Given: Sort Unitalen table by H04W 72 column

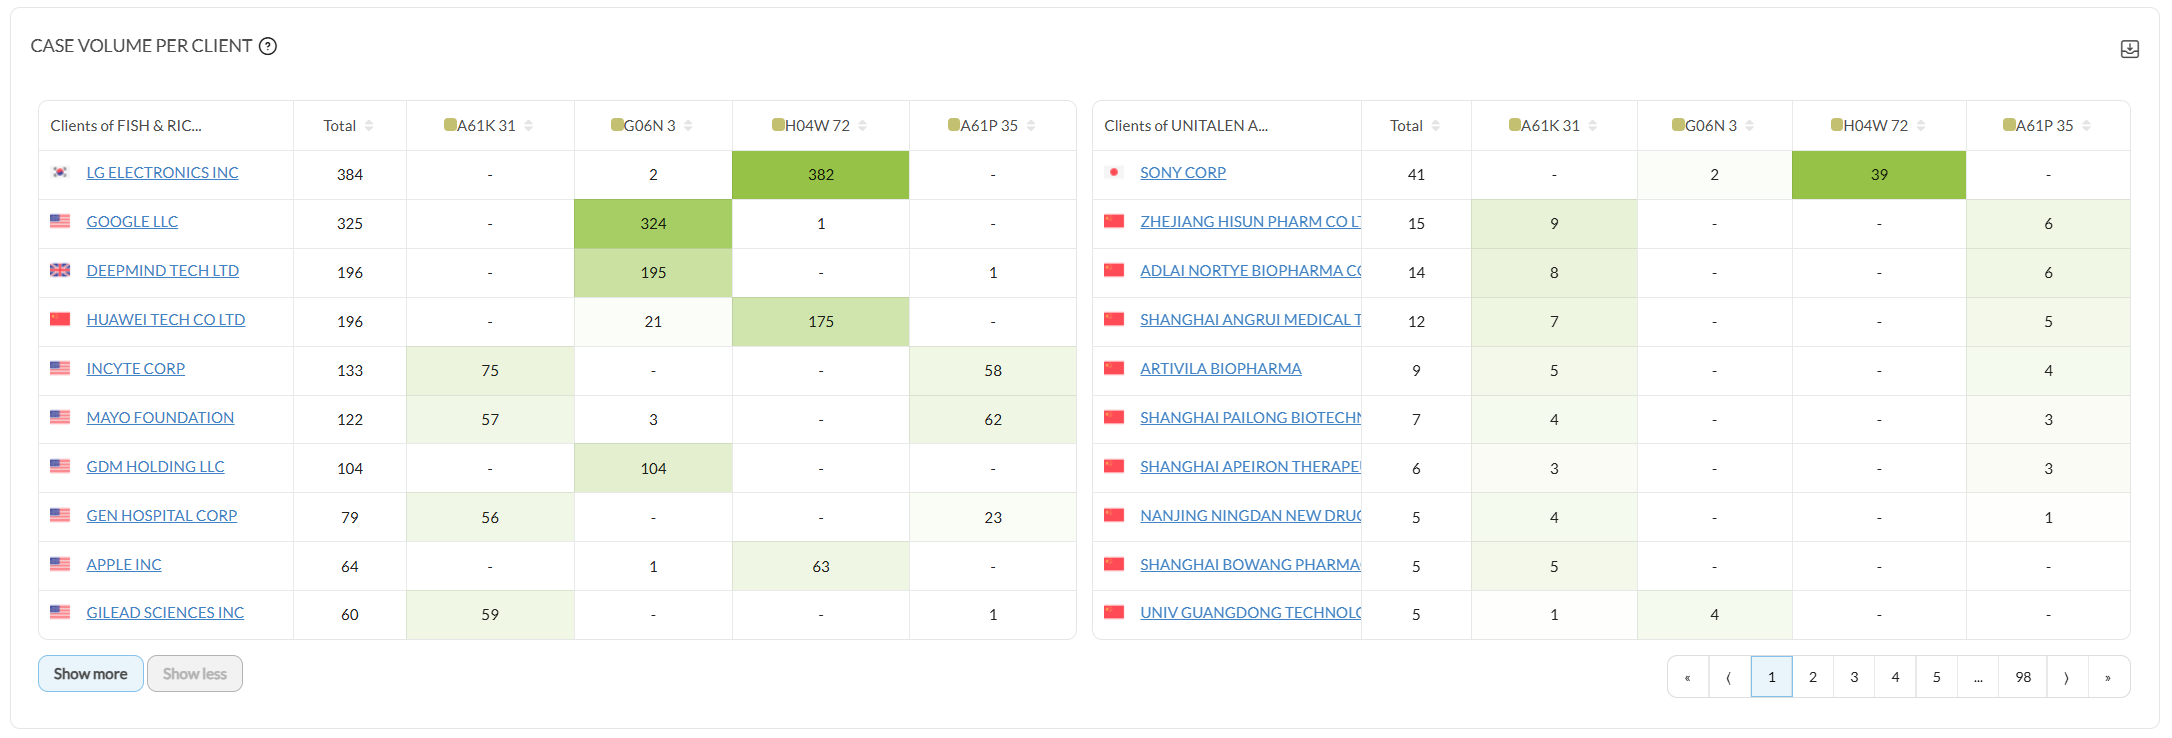Looking at the screenshot, I should coord(1921,126).
